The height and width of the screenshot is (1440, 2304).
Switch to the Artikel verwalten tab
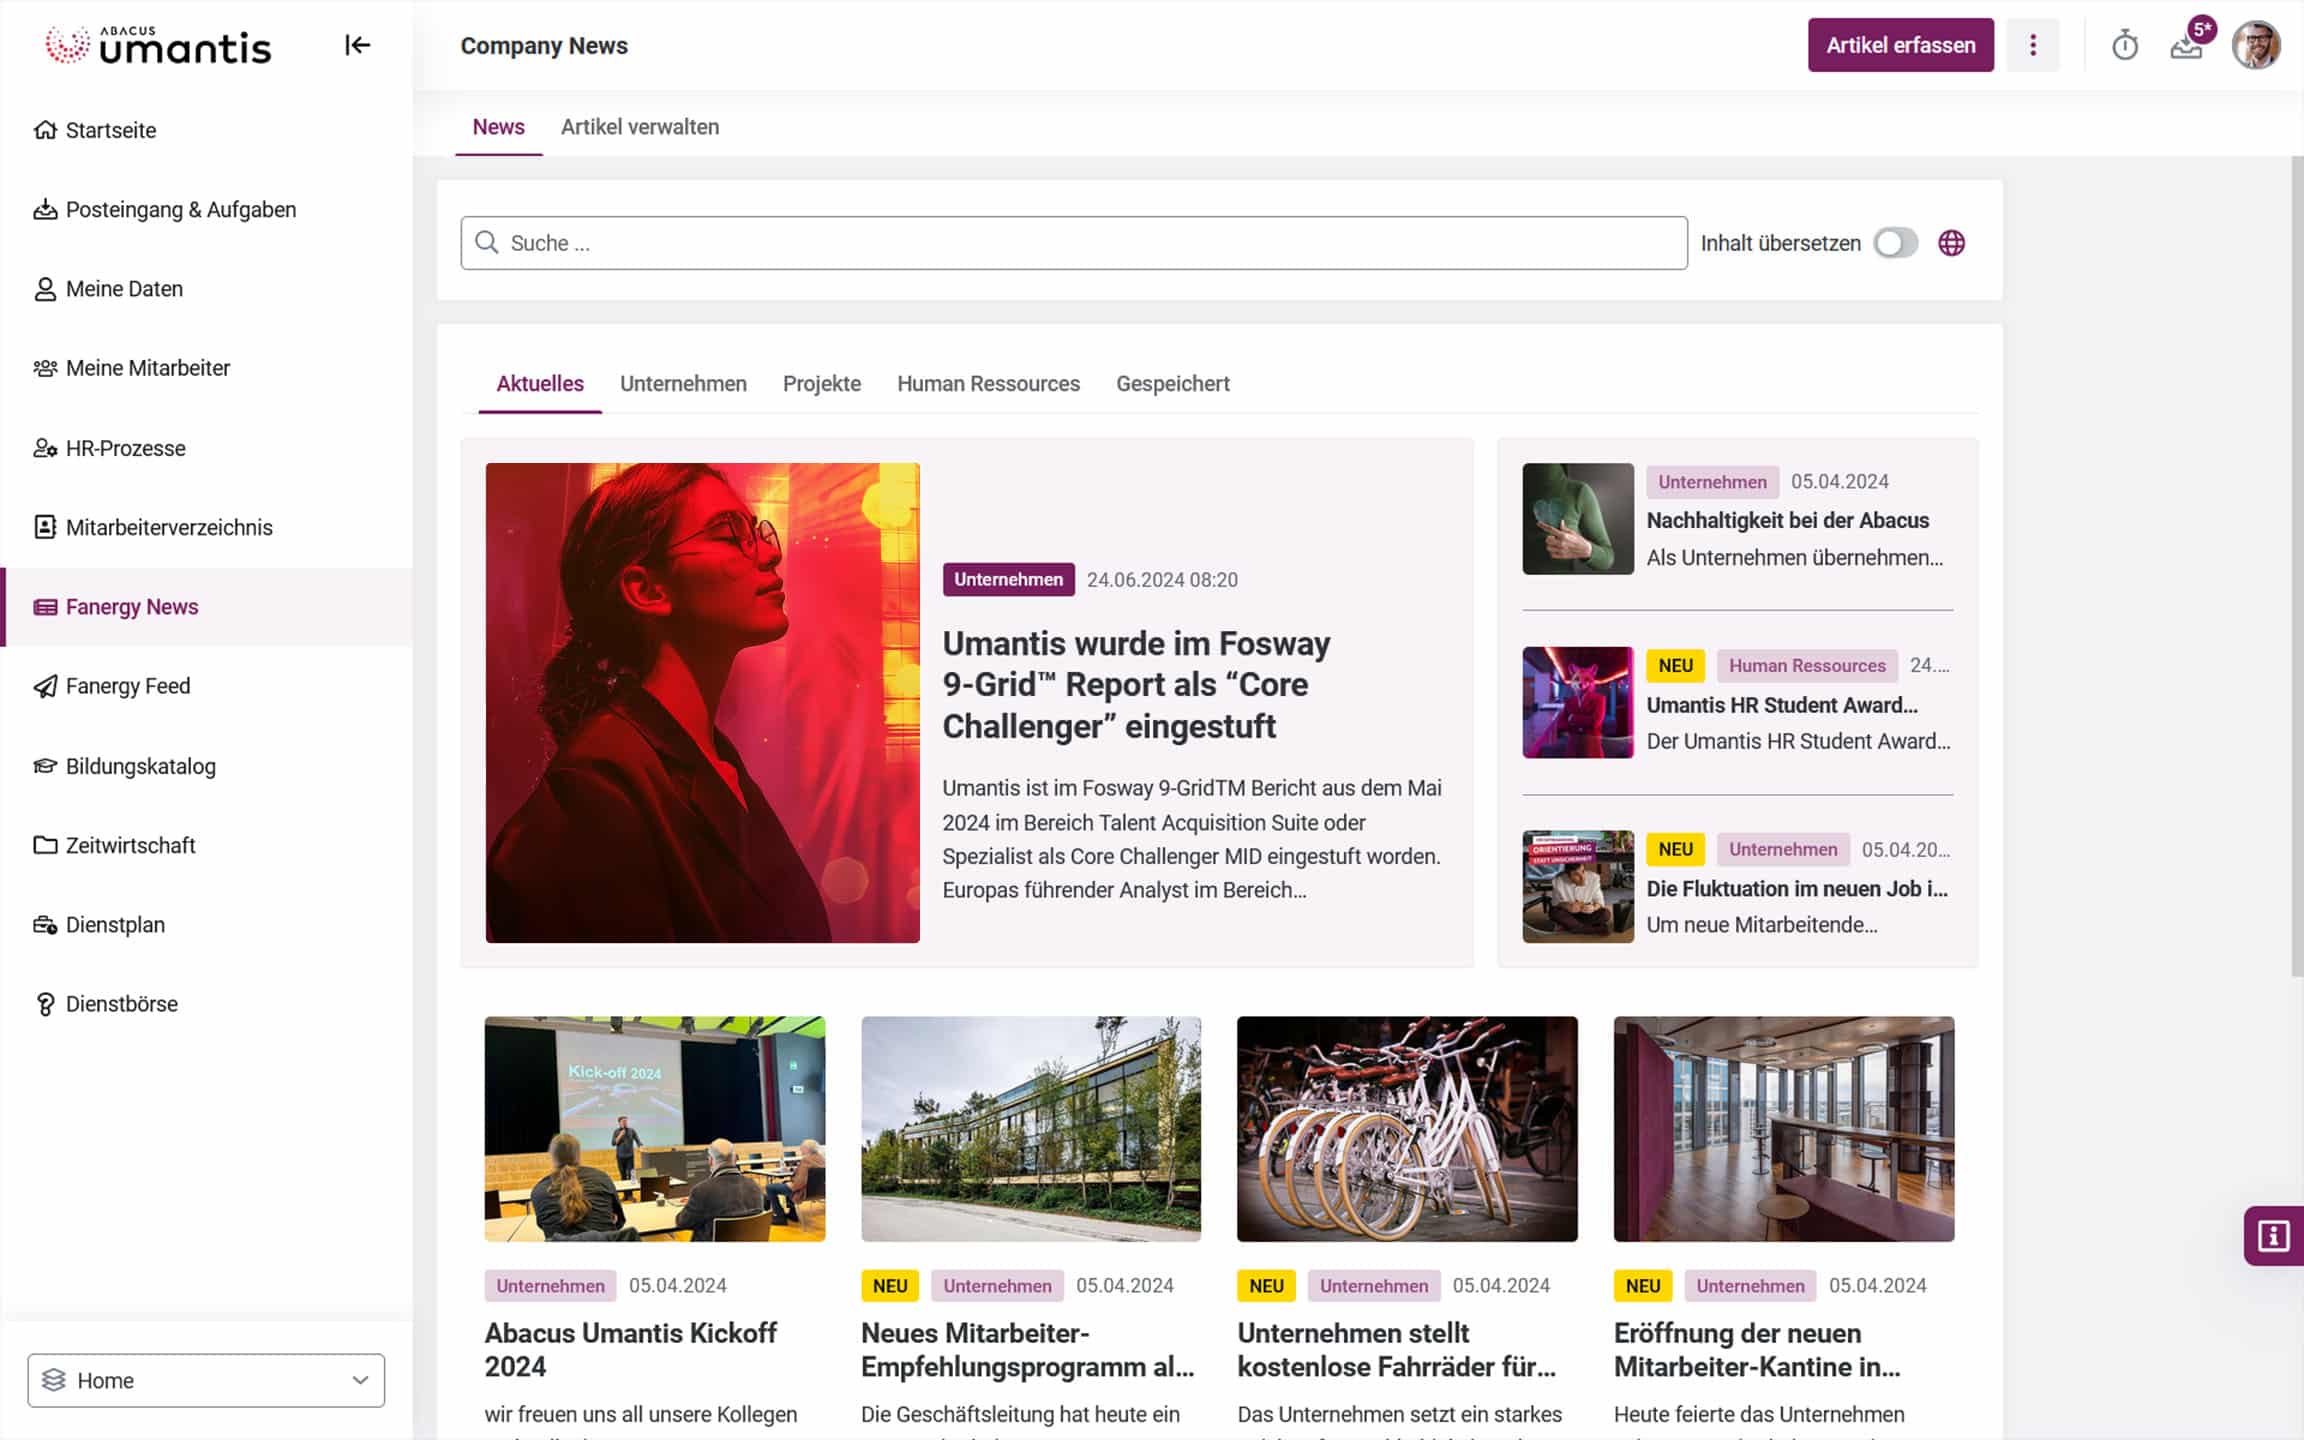pos(640,127)
